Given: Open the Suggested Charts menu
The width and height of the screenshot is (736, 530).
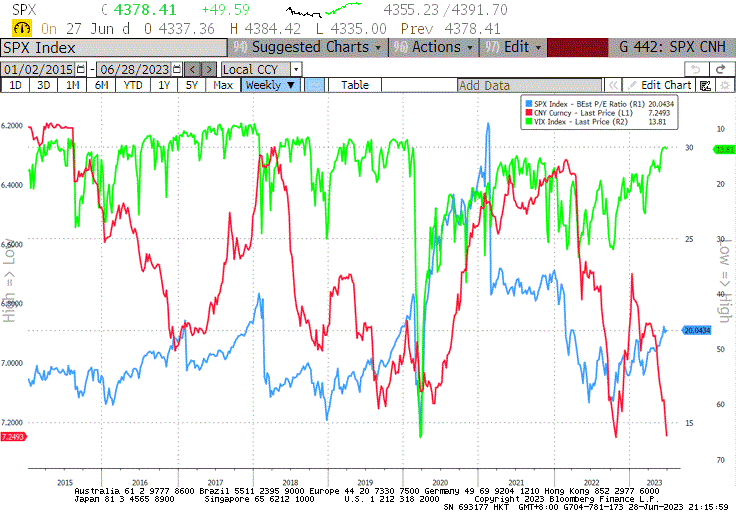Looking at the screenshot, I should [x=310, y=47].
